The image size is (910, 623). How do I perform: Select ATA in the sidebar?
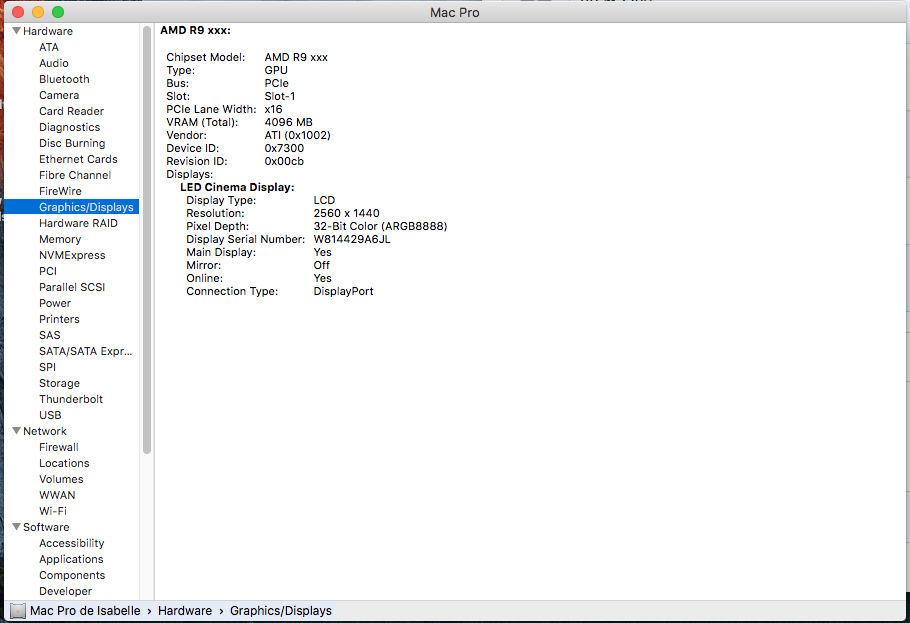[49, 47]
